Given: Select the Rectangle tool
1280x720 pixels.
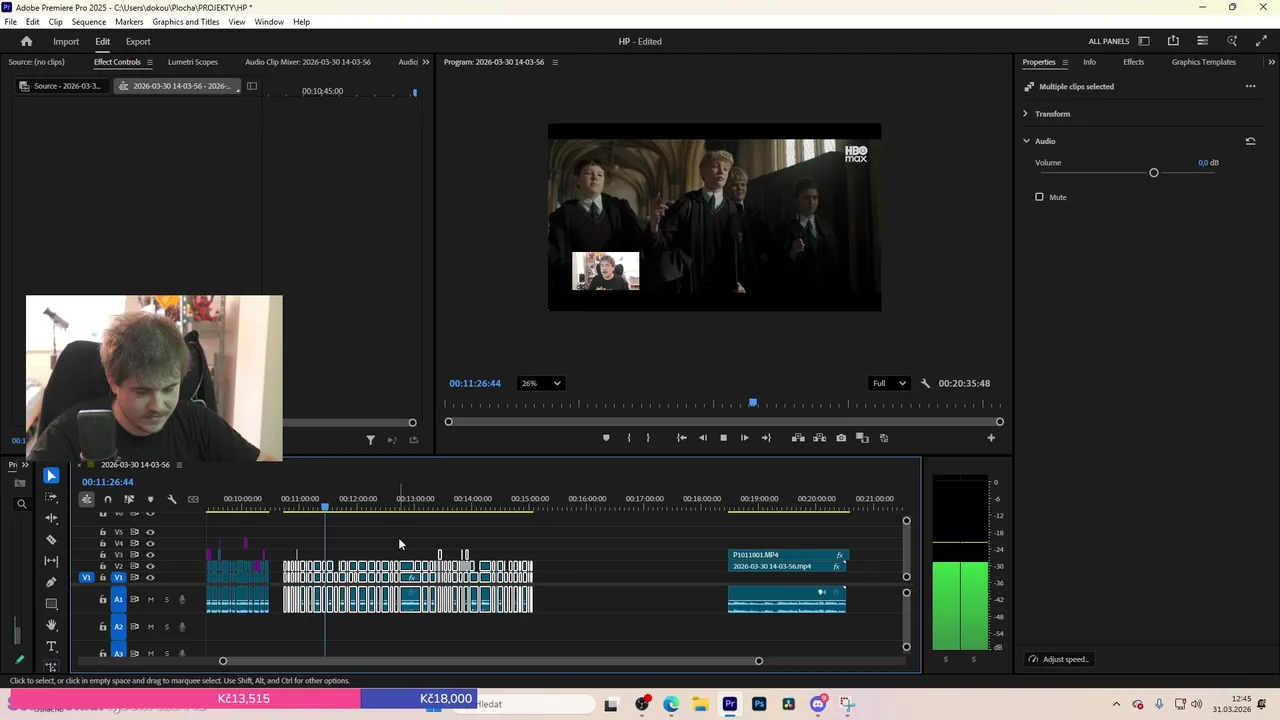Looking at the screenshot, I should (x=51, y=604).
